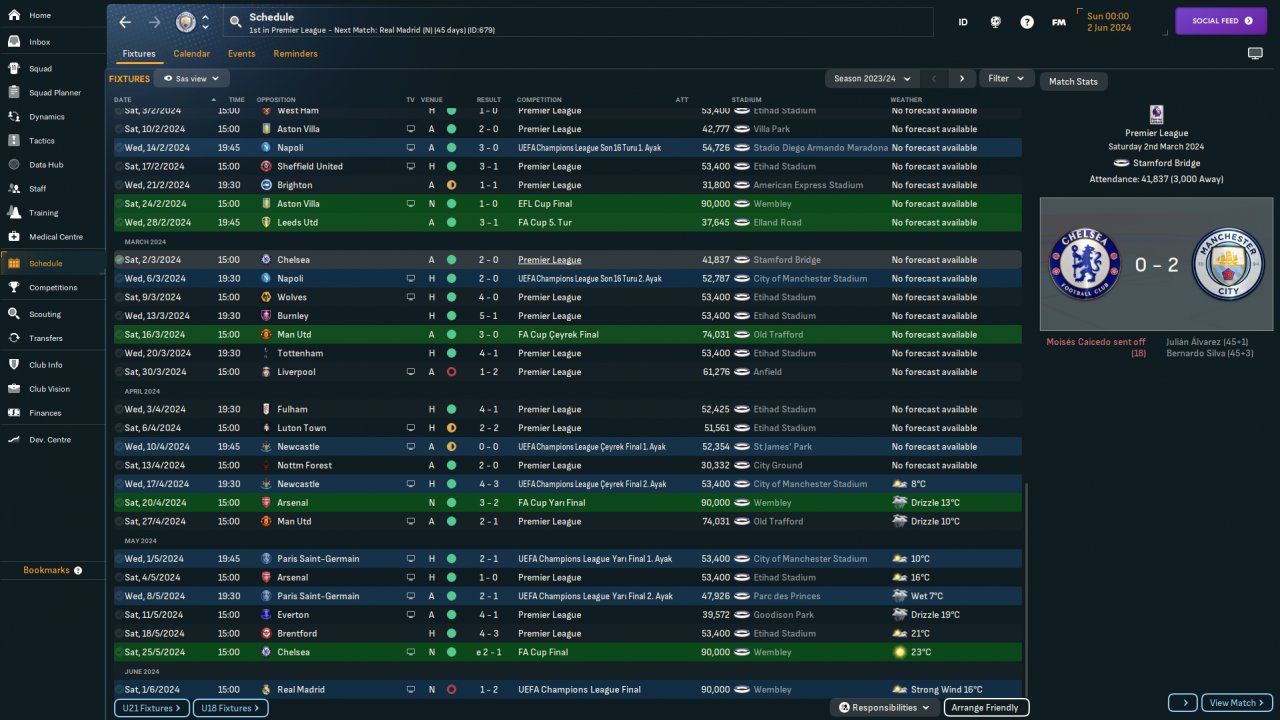The width and height of the screenshot is (1280, 720).
Task: Click the ID icon in header
Action: tap(963, 22)
